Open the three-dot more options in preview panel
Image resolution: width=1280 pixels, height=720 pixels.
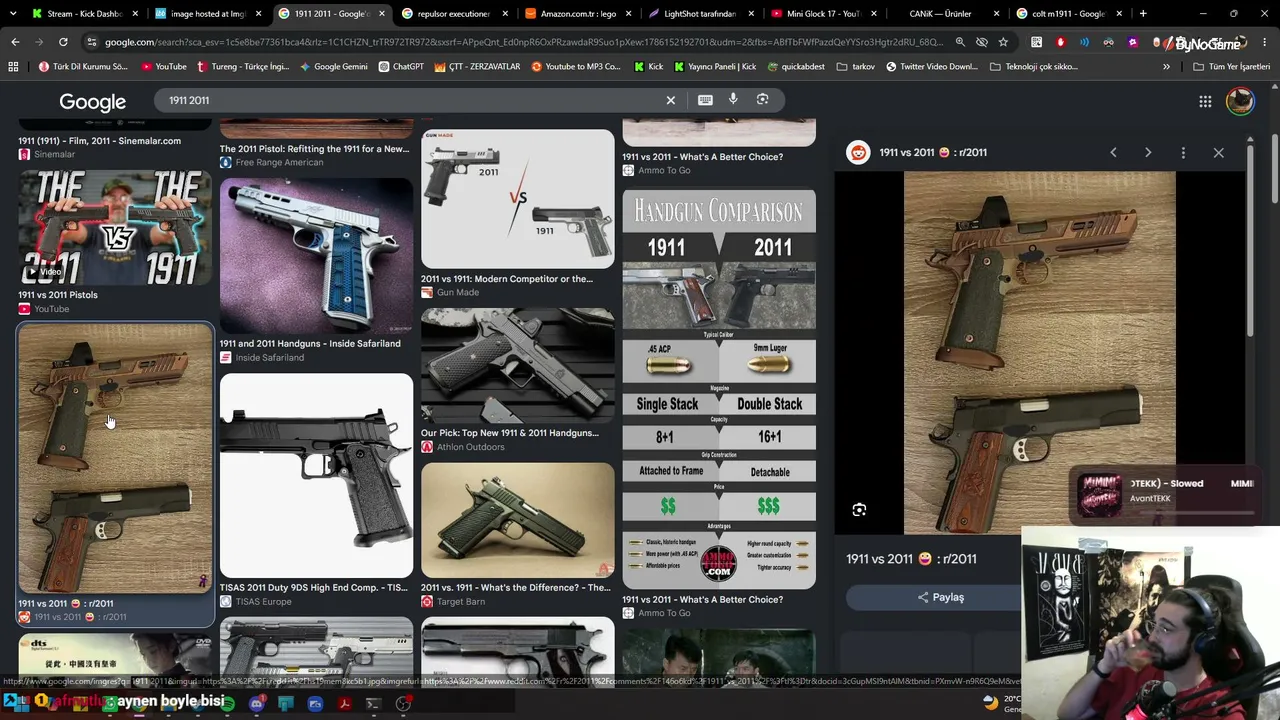point(1183,152)
